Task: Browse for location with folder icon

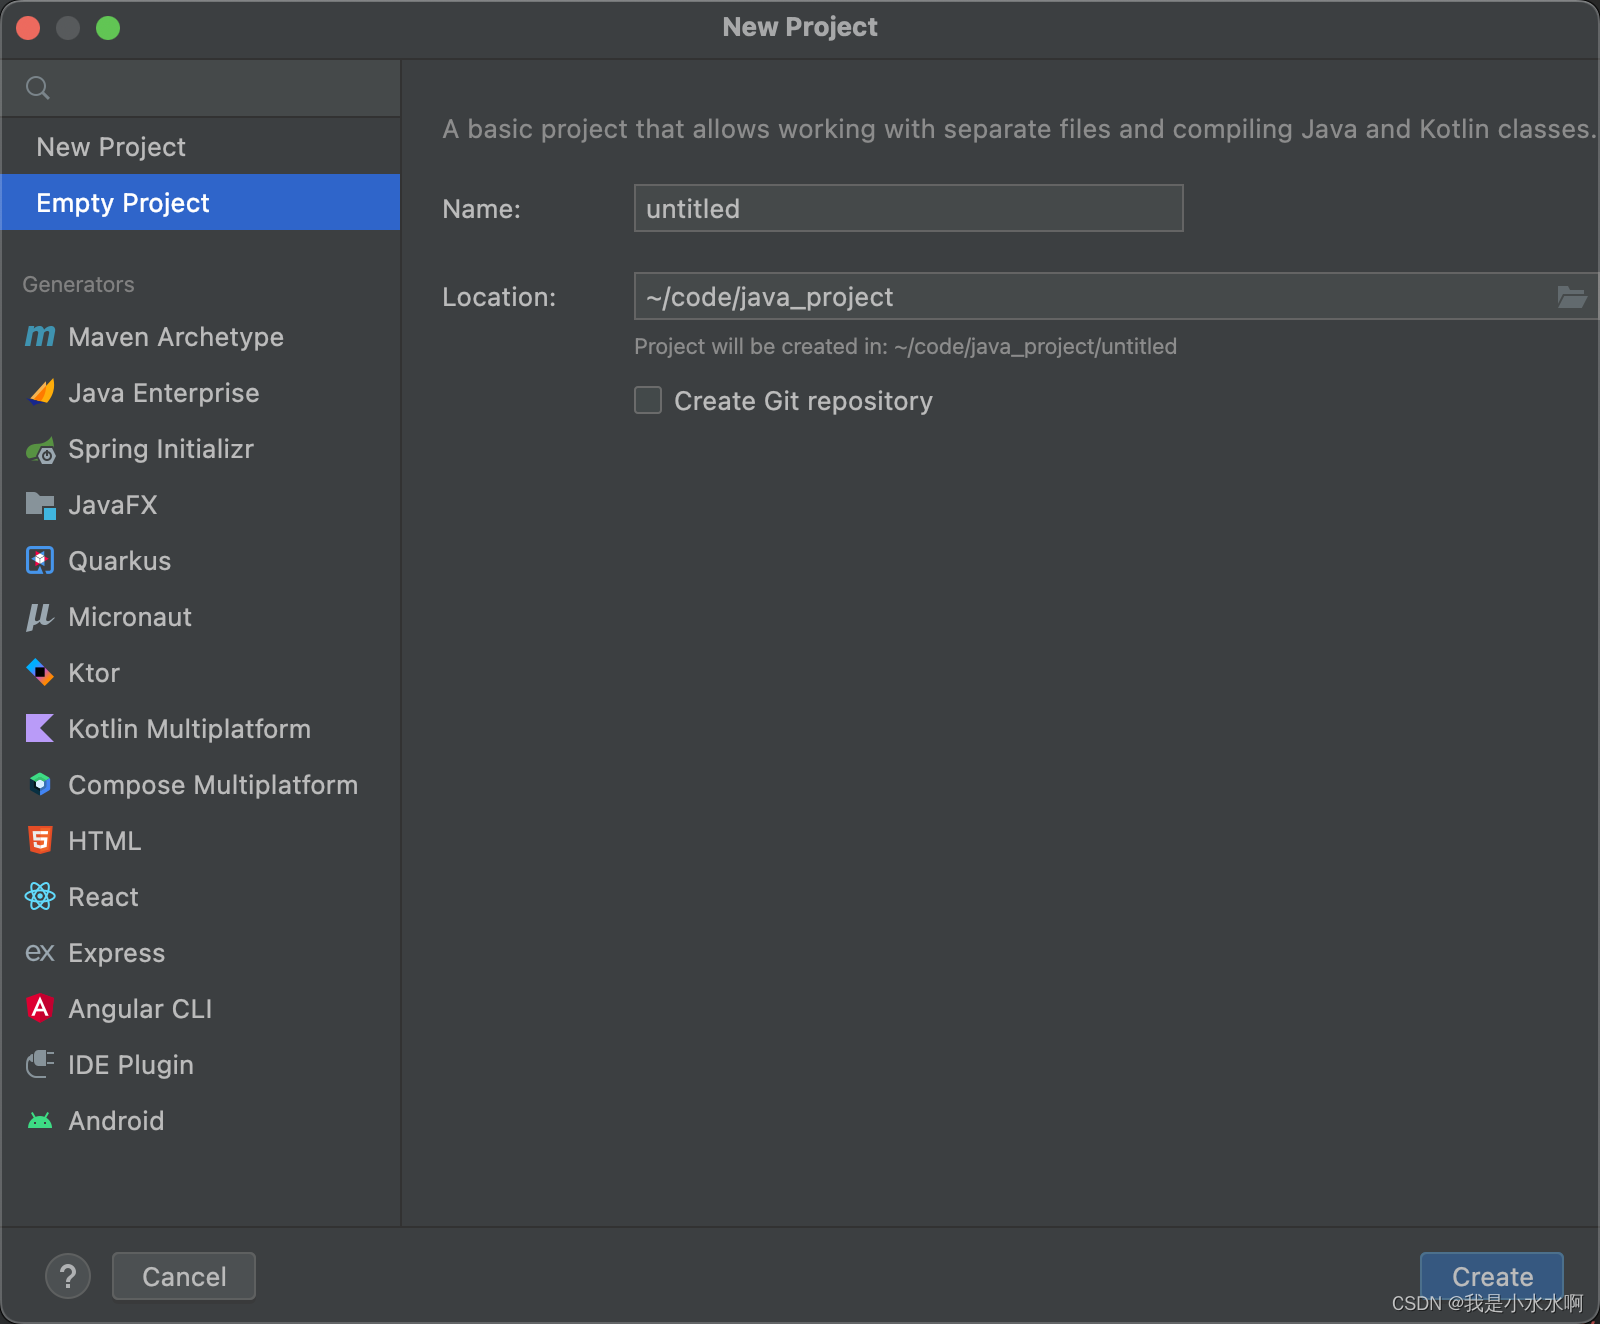Action: 1571,297
